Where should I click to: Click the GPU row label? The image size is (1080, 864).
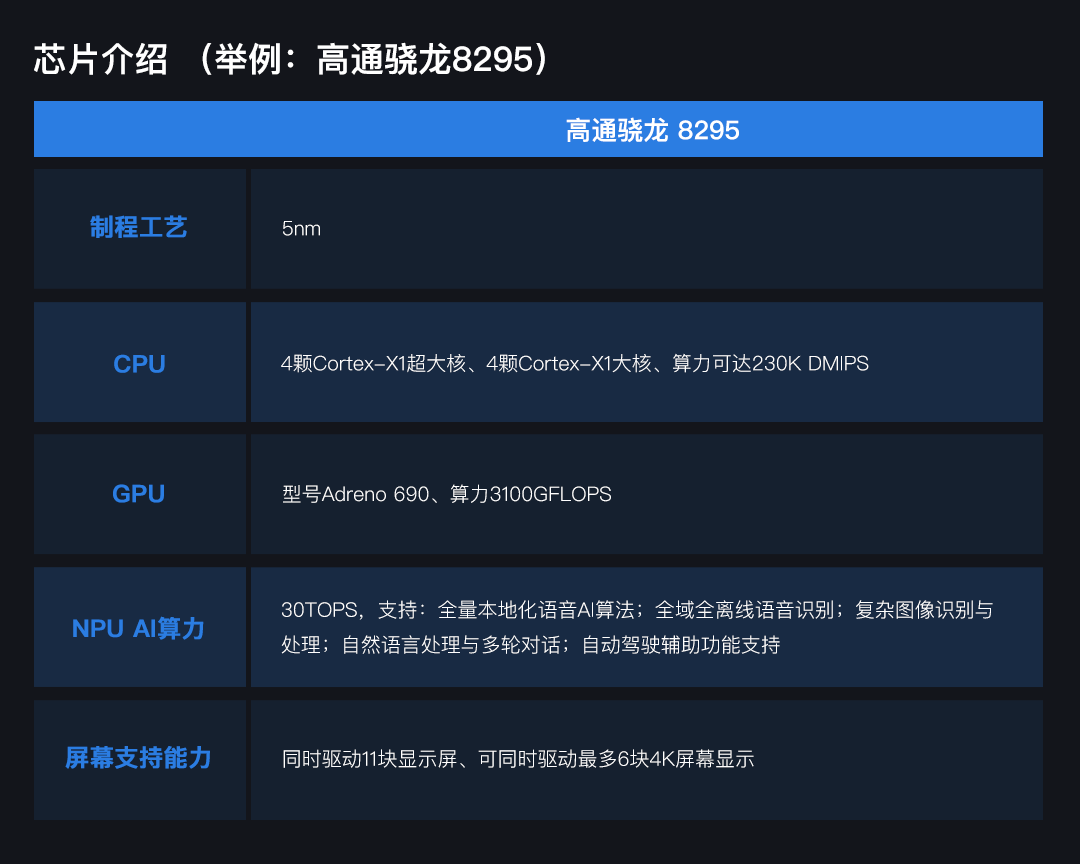139,494
